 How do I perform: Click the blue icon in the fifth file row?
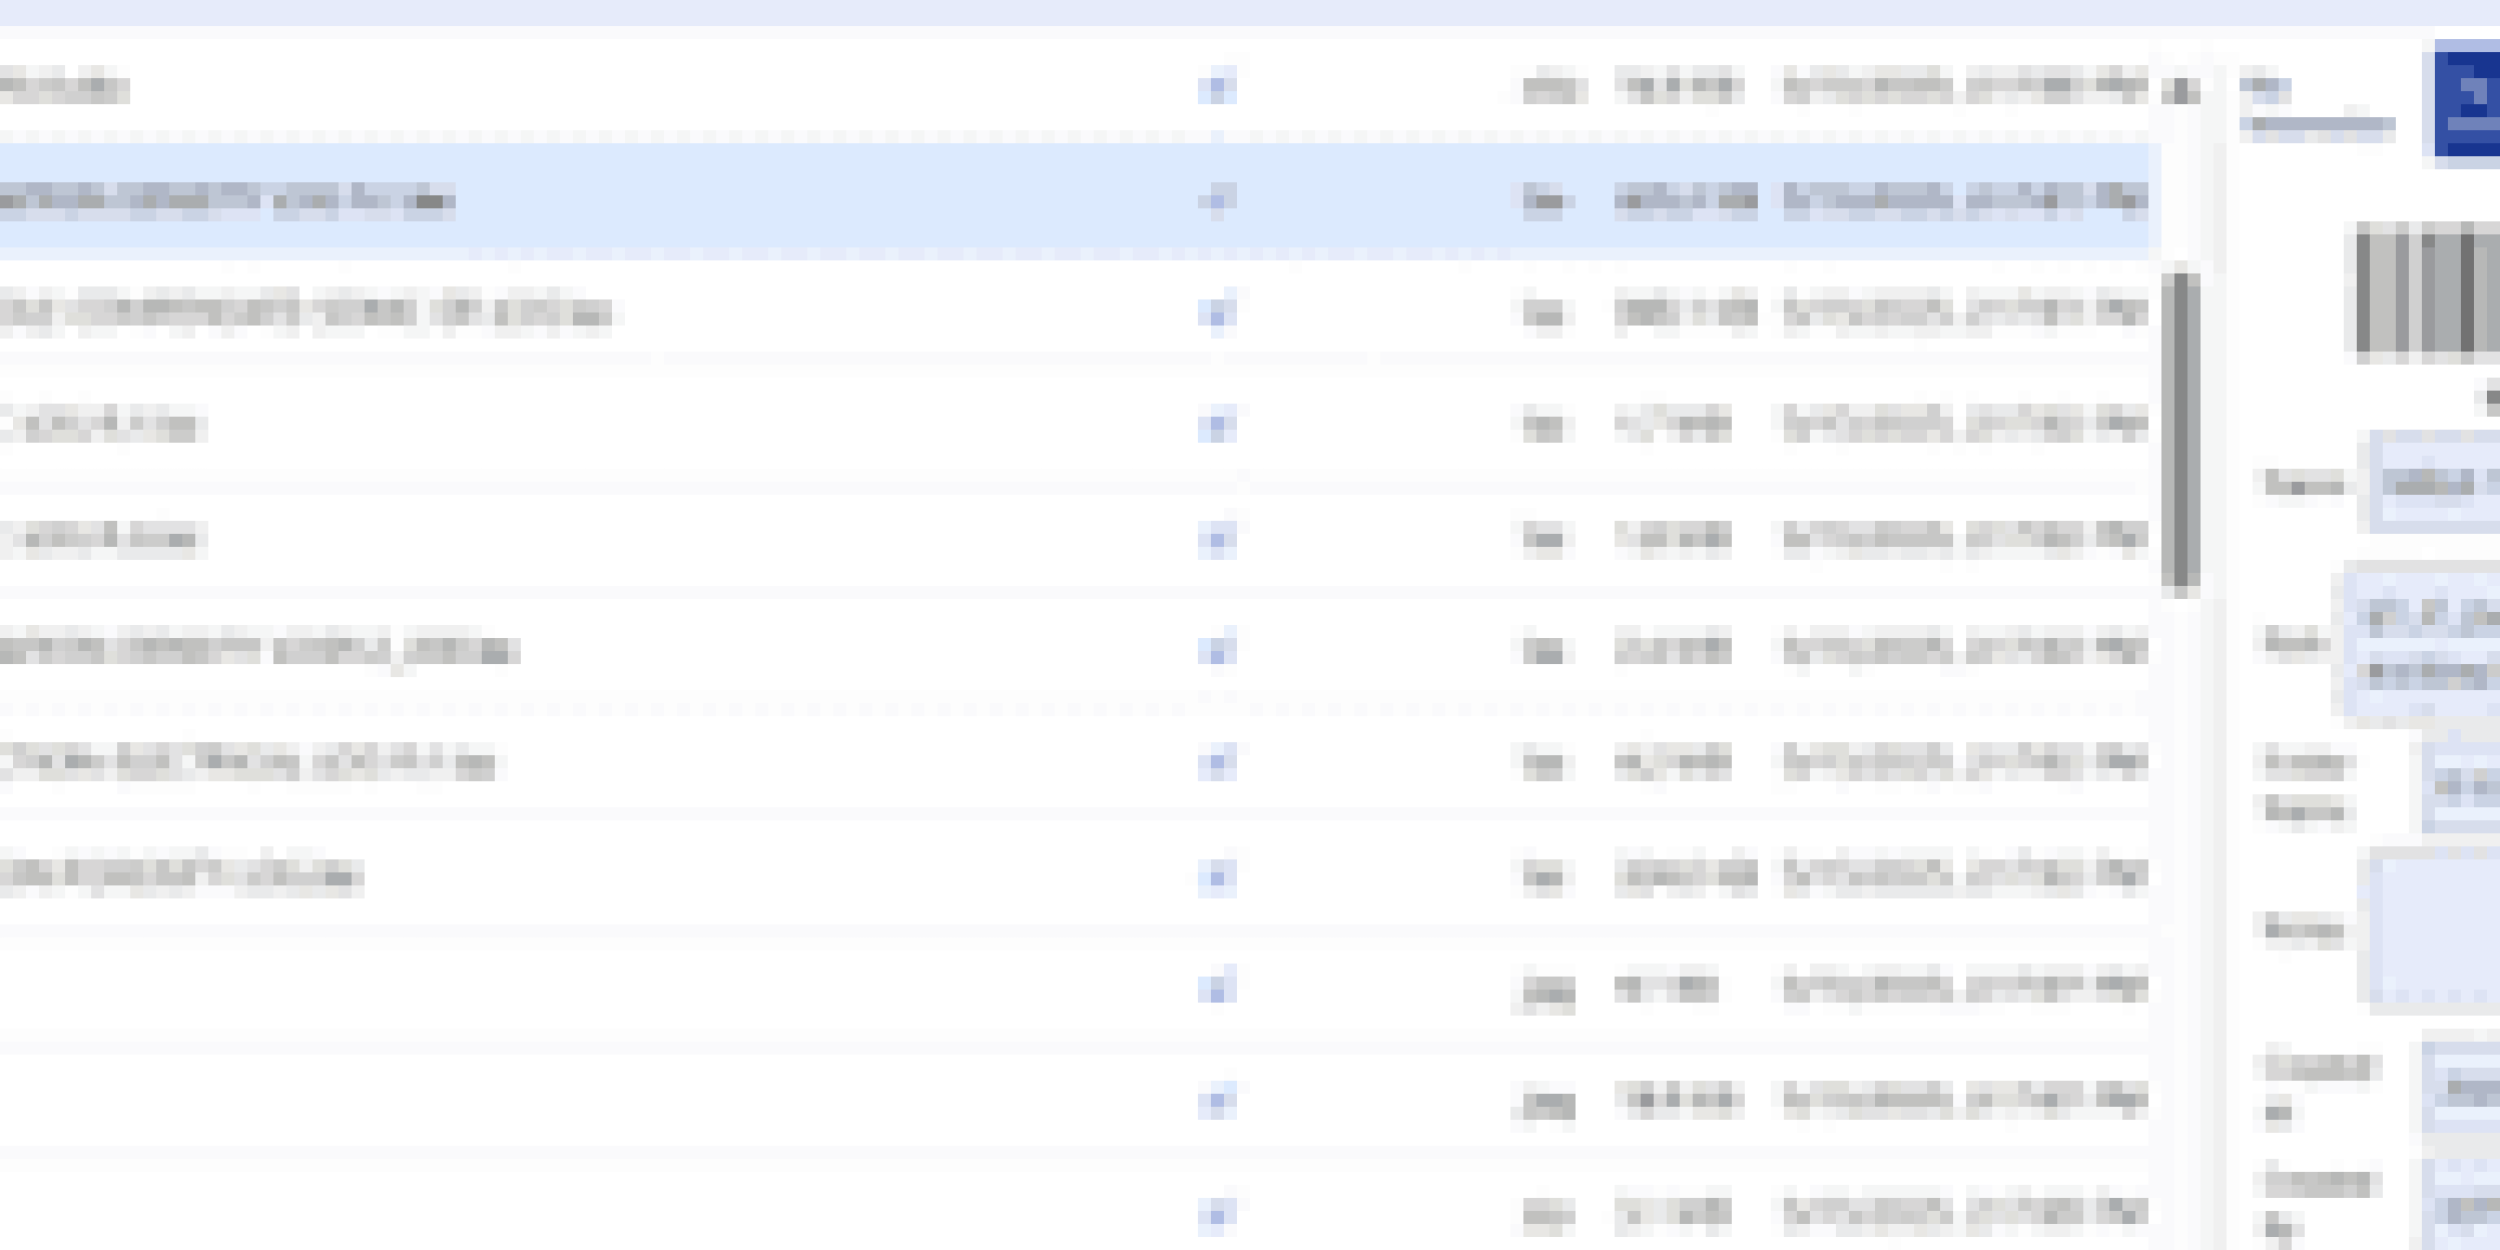(x=1217, y=539)
